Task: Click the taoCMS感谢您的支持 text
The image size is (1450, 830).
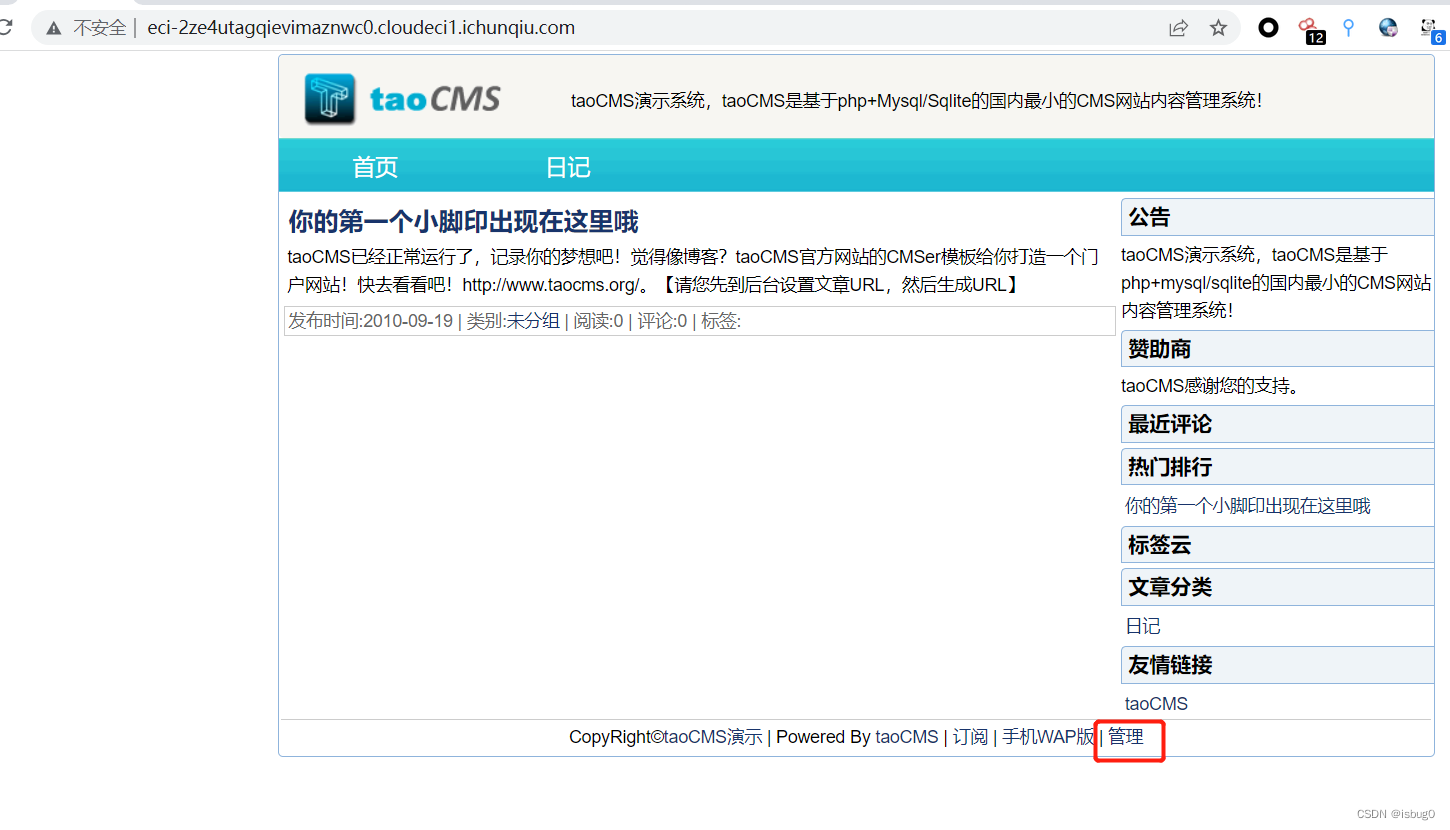Action: 1210,385
